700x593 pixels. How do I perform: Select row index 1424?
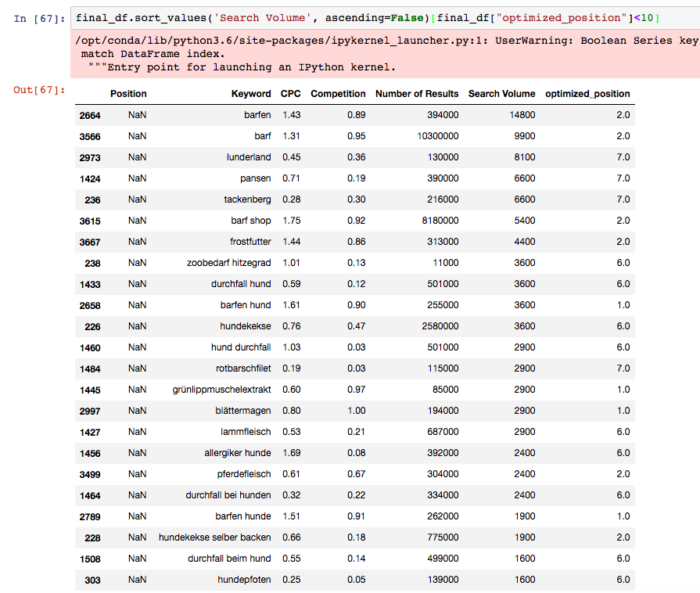[90, 179]
